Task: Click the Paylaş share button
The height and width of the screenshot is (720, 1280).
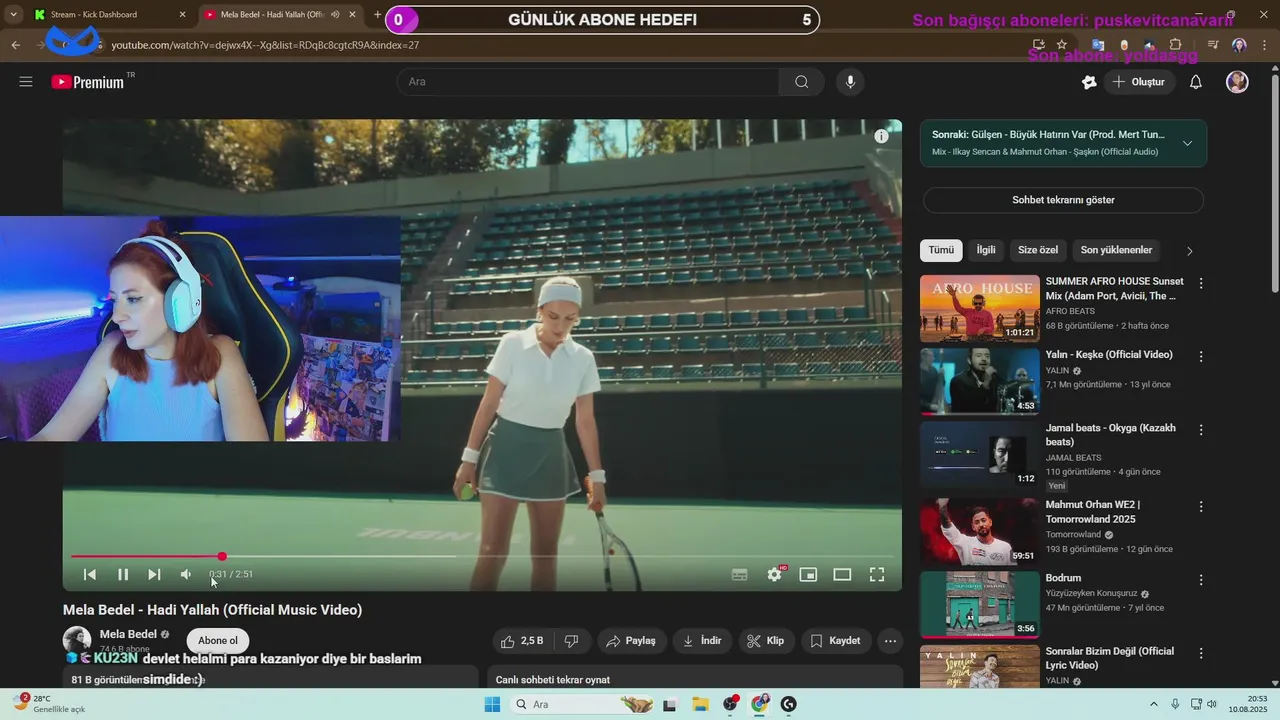Action: [x=631, y=641]
